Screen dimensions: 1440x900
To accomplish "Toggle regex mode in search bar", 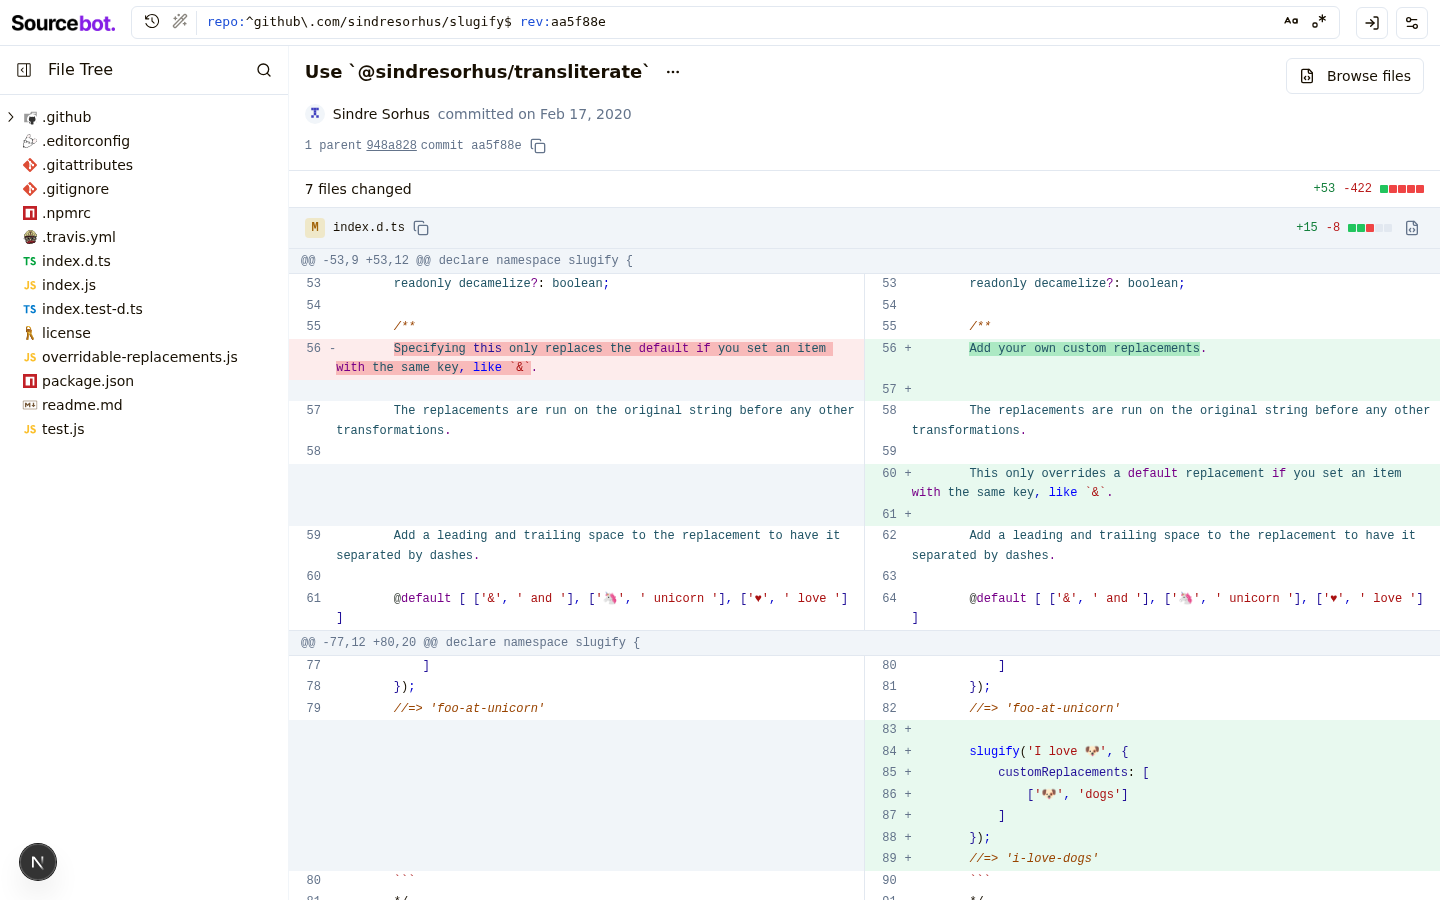I will [x=1319, y=21].
